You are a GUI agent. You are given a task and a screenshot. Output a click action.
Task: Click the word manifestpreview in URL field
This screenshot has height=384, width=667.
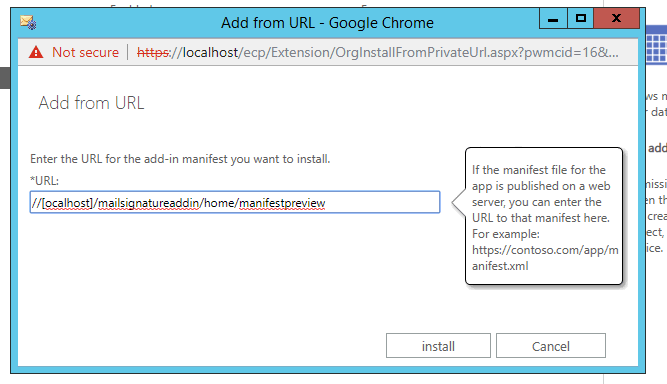tap(282, 203)
